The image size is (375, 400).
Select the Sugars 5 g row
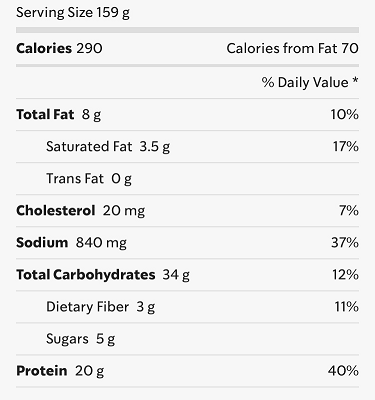(187, 338)
